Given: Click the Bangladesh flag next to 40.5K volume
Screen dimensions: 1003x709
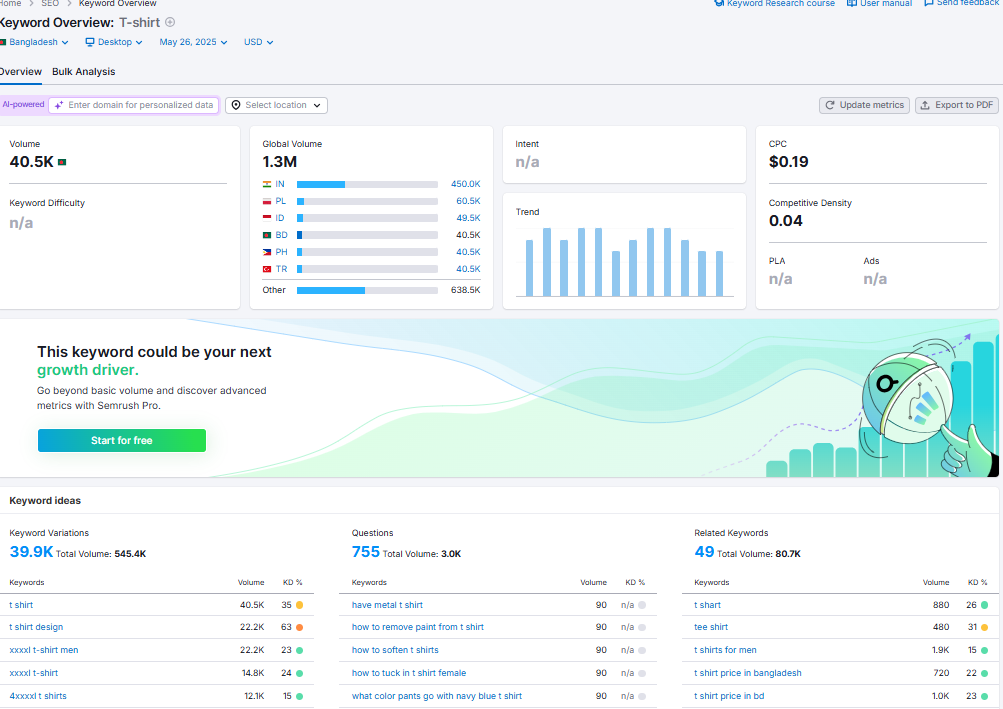Looking at the screenshot, I should coord(62,162).
